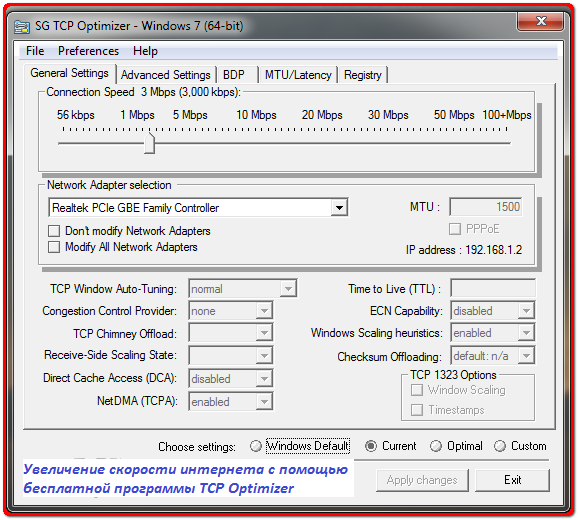Expand NetDMA (TCPA) dropdown

[x=264, y=402]
